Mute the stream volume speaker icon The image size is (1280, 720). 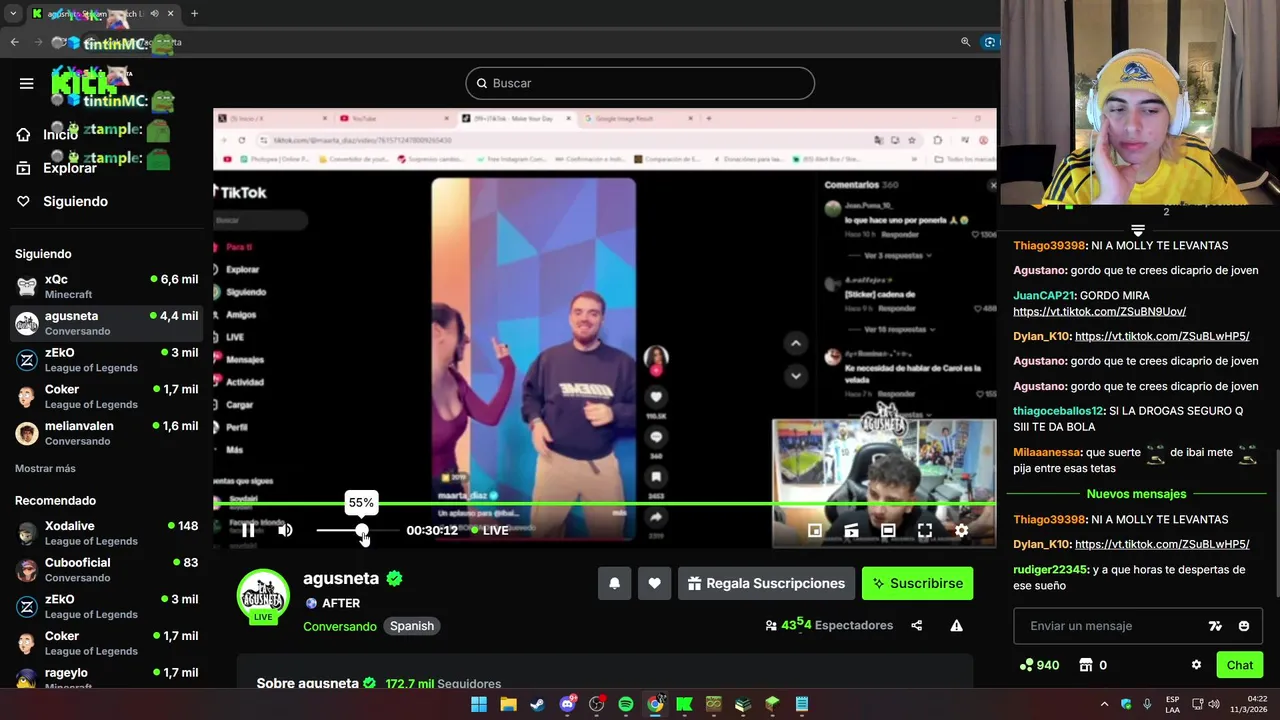[285, 530]
